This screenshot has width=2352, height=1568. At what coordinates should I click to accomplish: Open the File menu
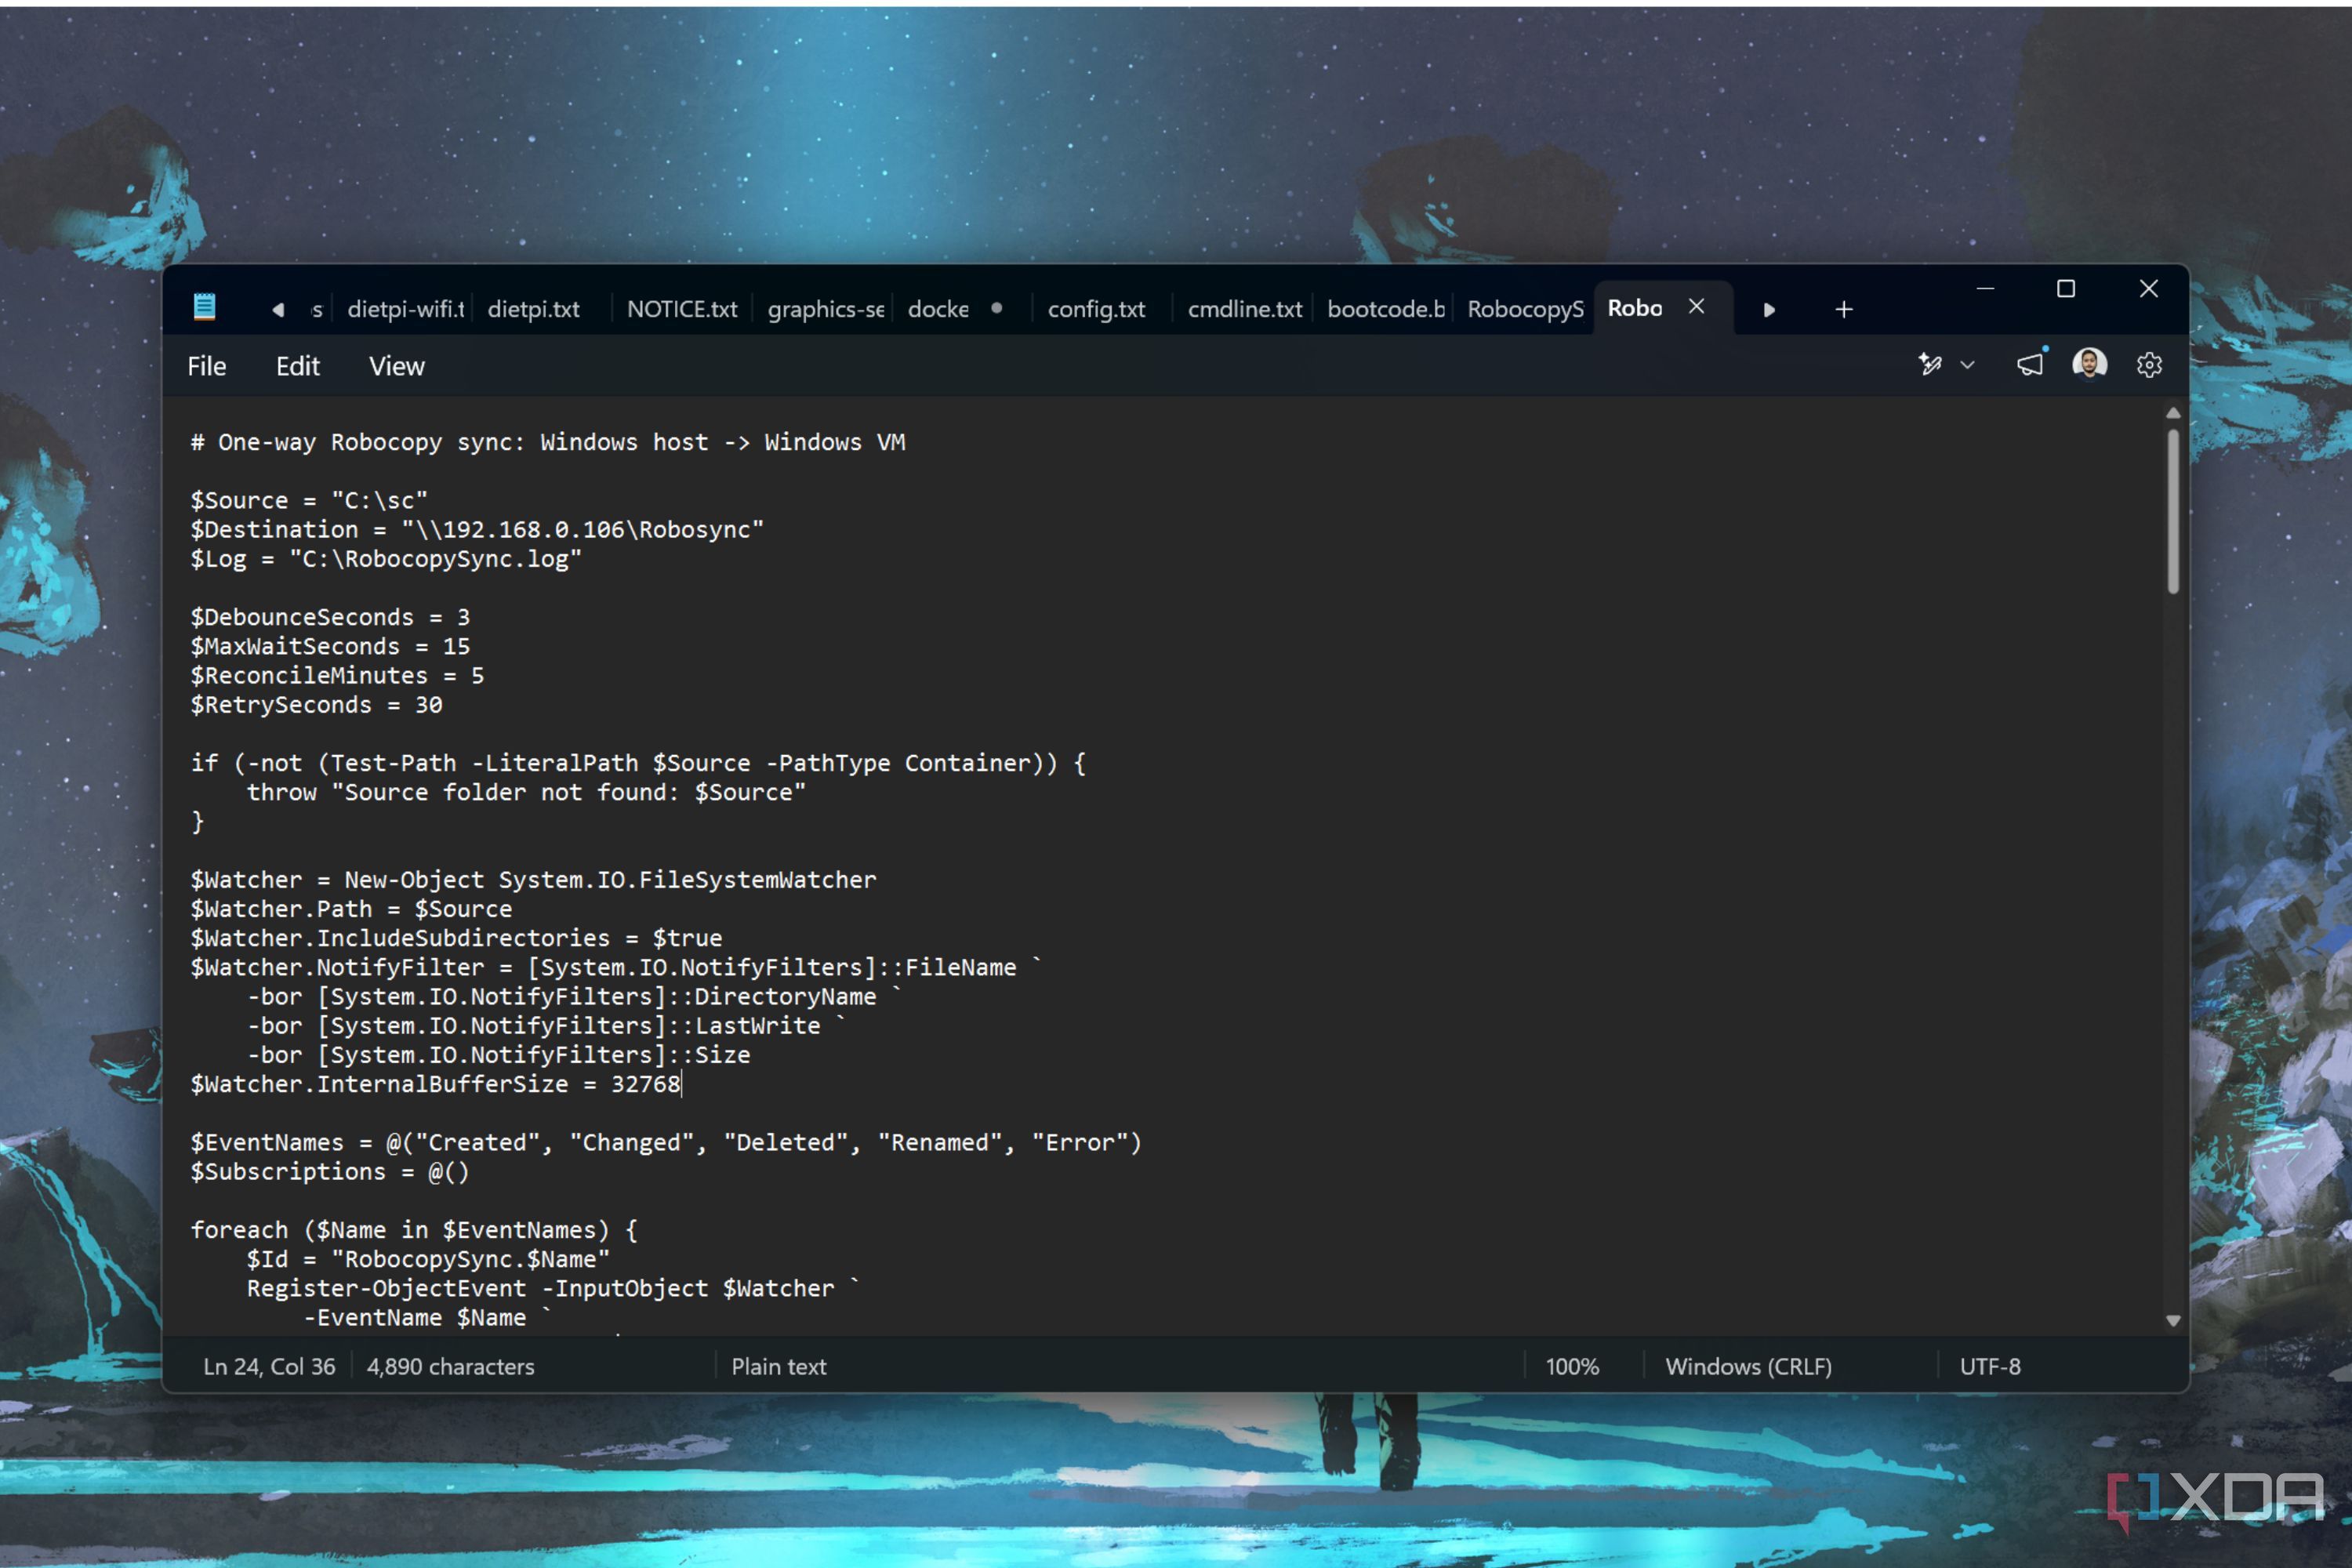coord(206,366)
